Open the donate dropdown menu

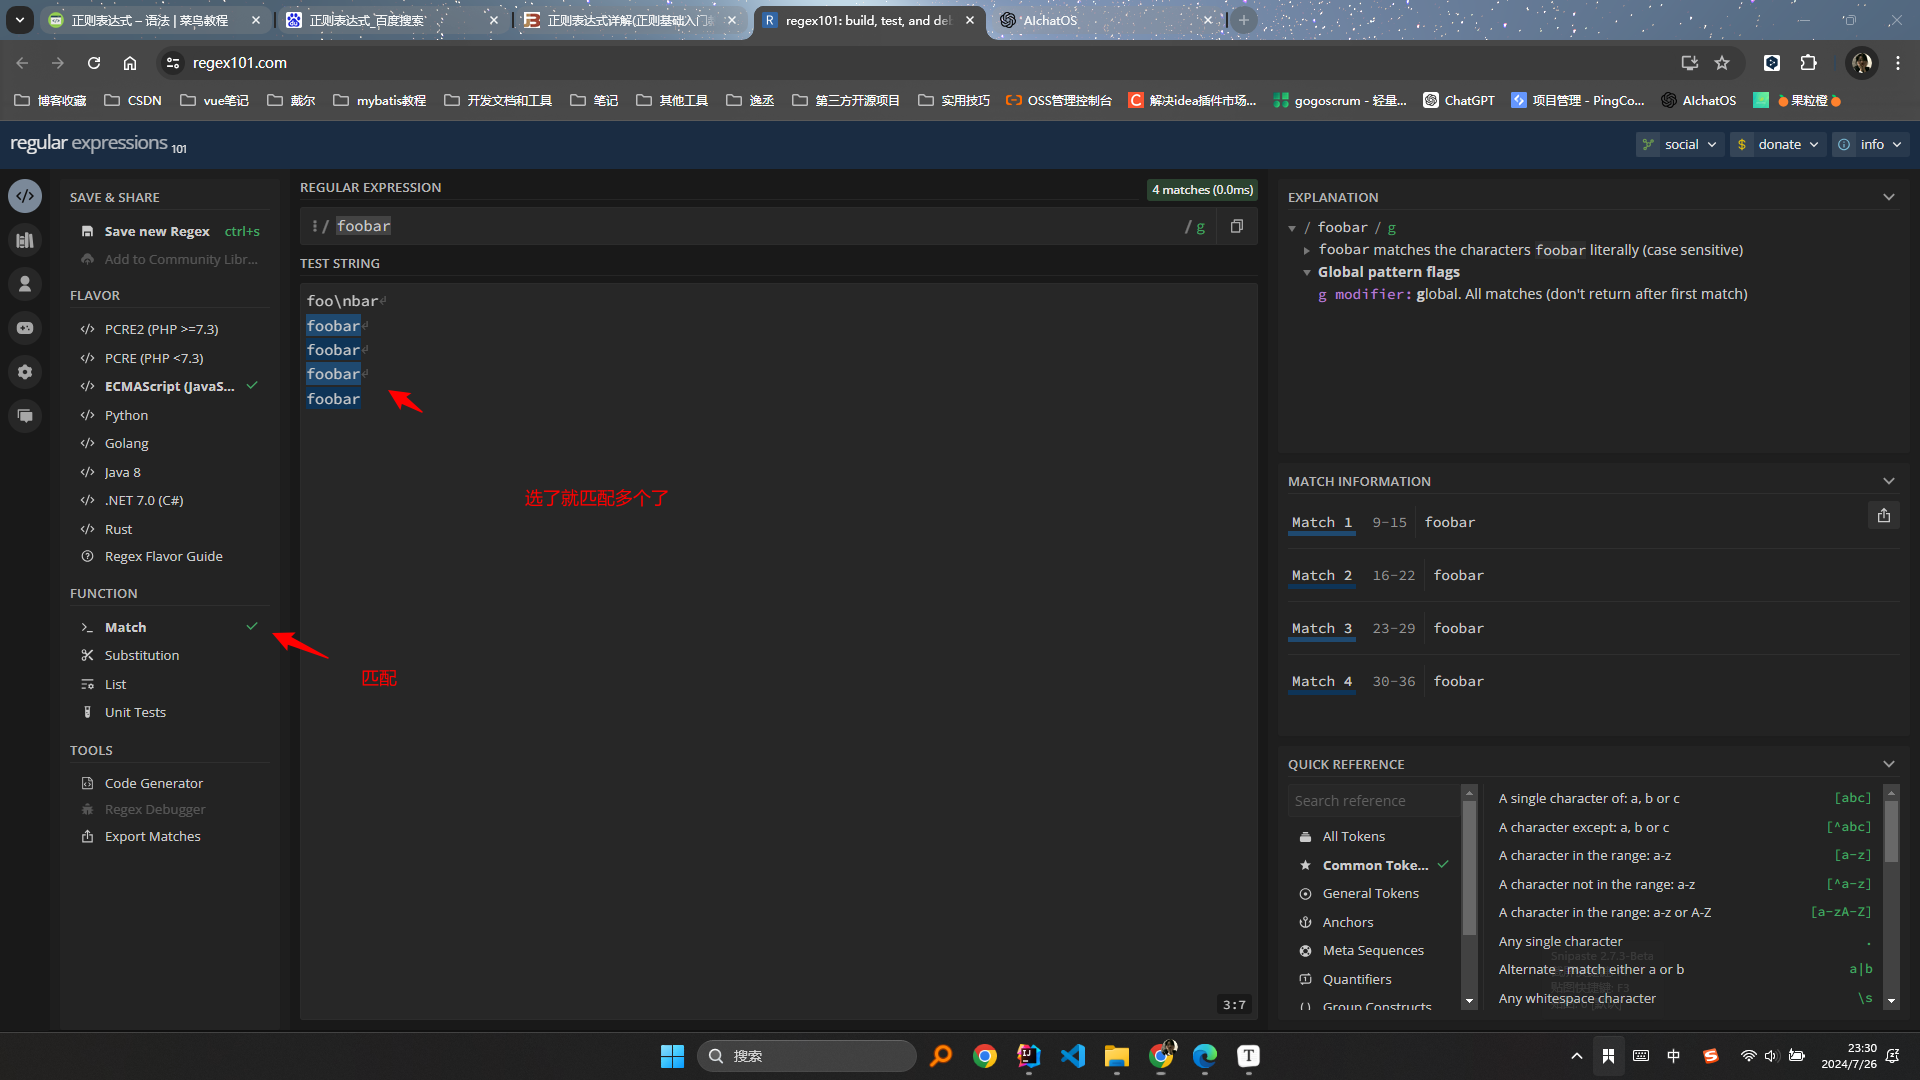[1780, 144]
